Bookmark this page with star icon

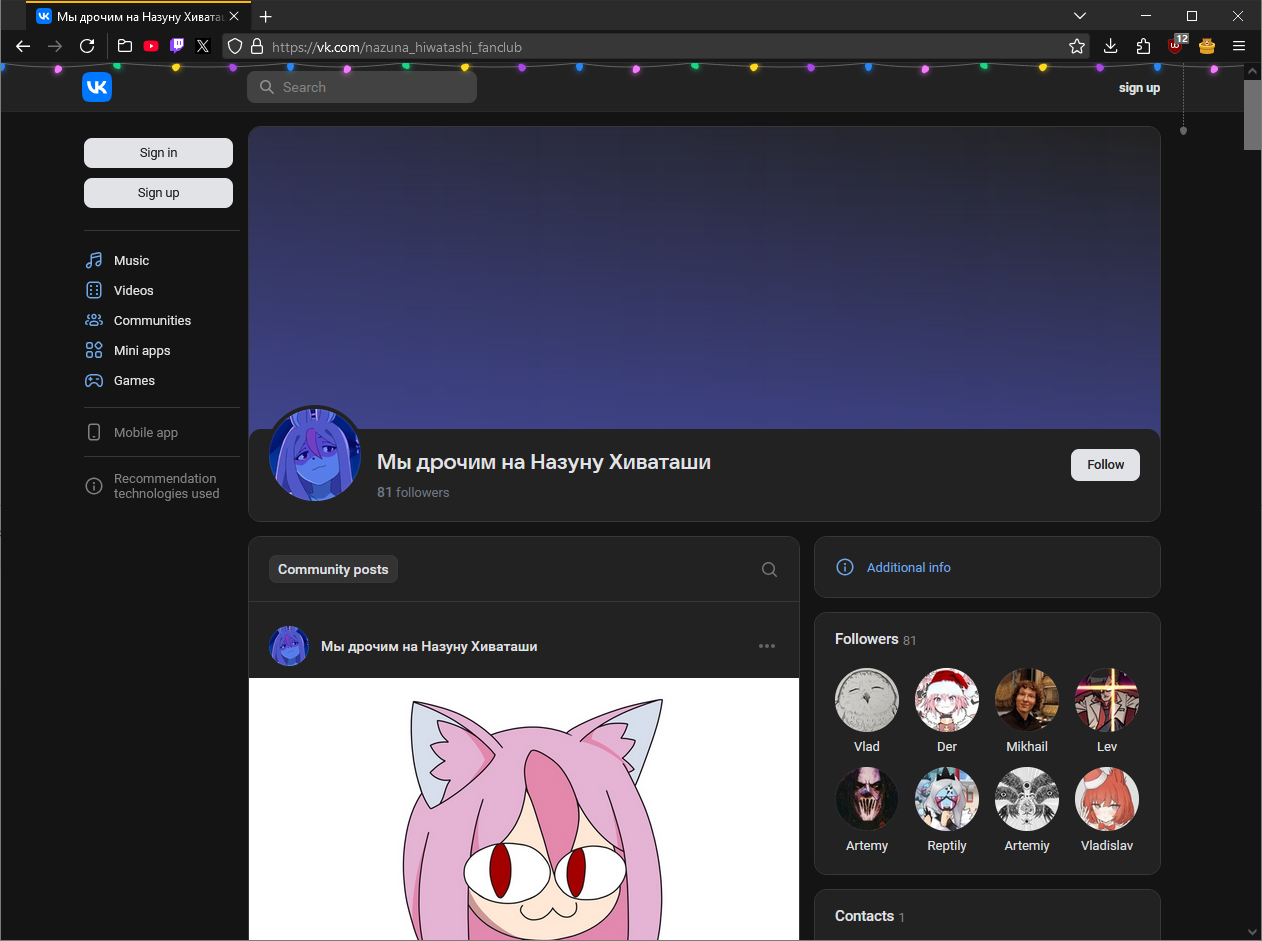click(1077, 46)
